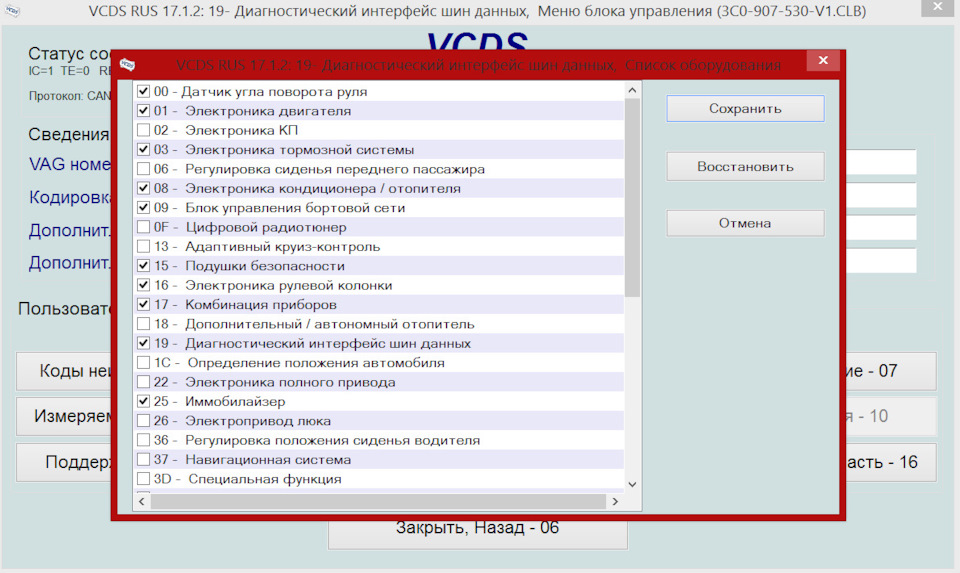Uncheck 09 - Блок управления бортовой сети
Image resolution: width=960 pixels, height=573 pixels.
[x=143, y=208]
